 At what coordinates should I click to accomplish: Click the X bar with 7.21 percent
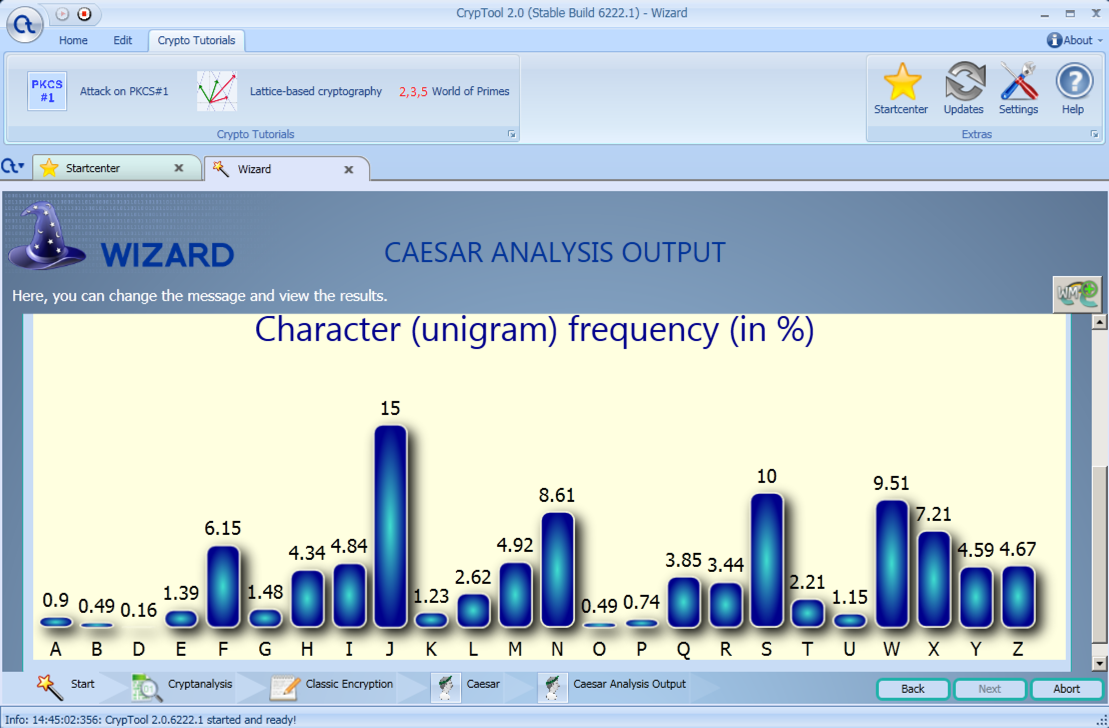[934, 579]
